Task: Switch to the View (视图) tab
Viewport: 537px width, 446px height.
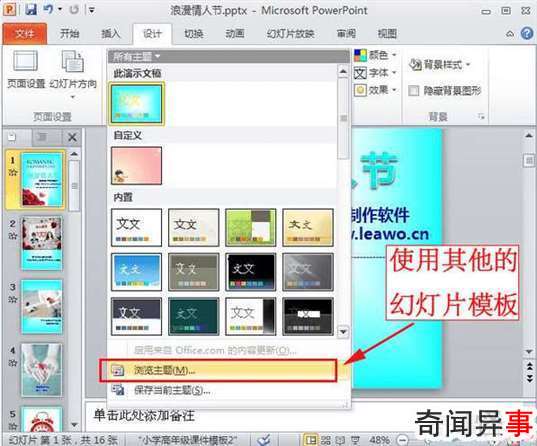Action: point(387,34)
